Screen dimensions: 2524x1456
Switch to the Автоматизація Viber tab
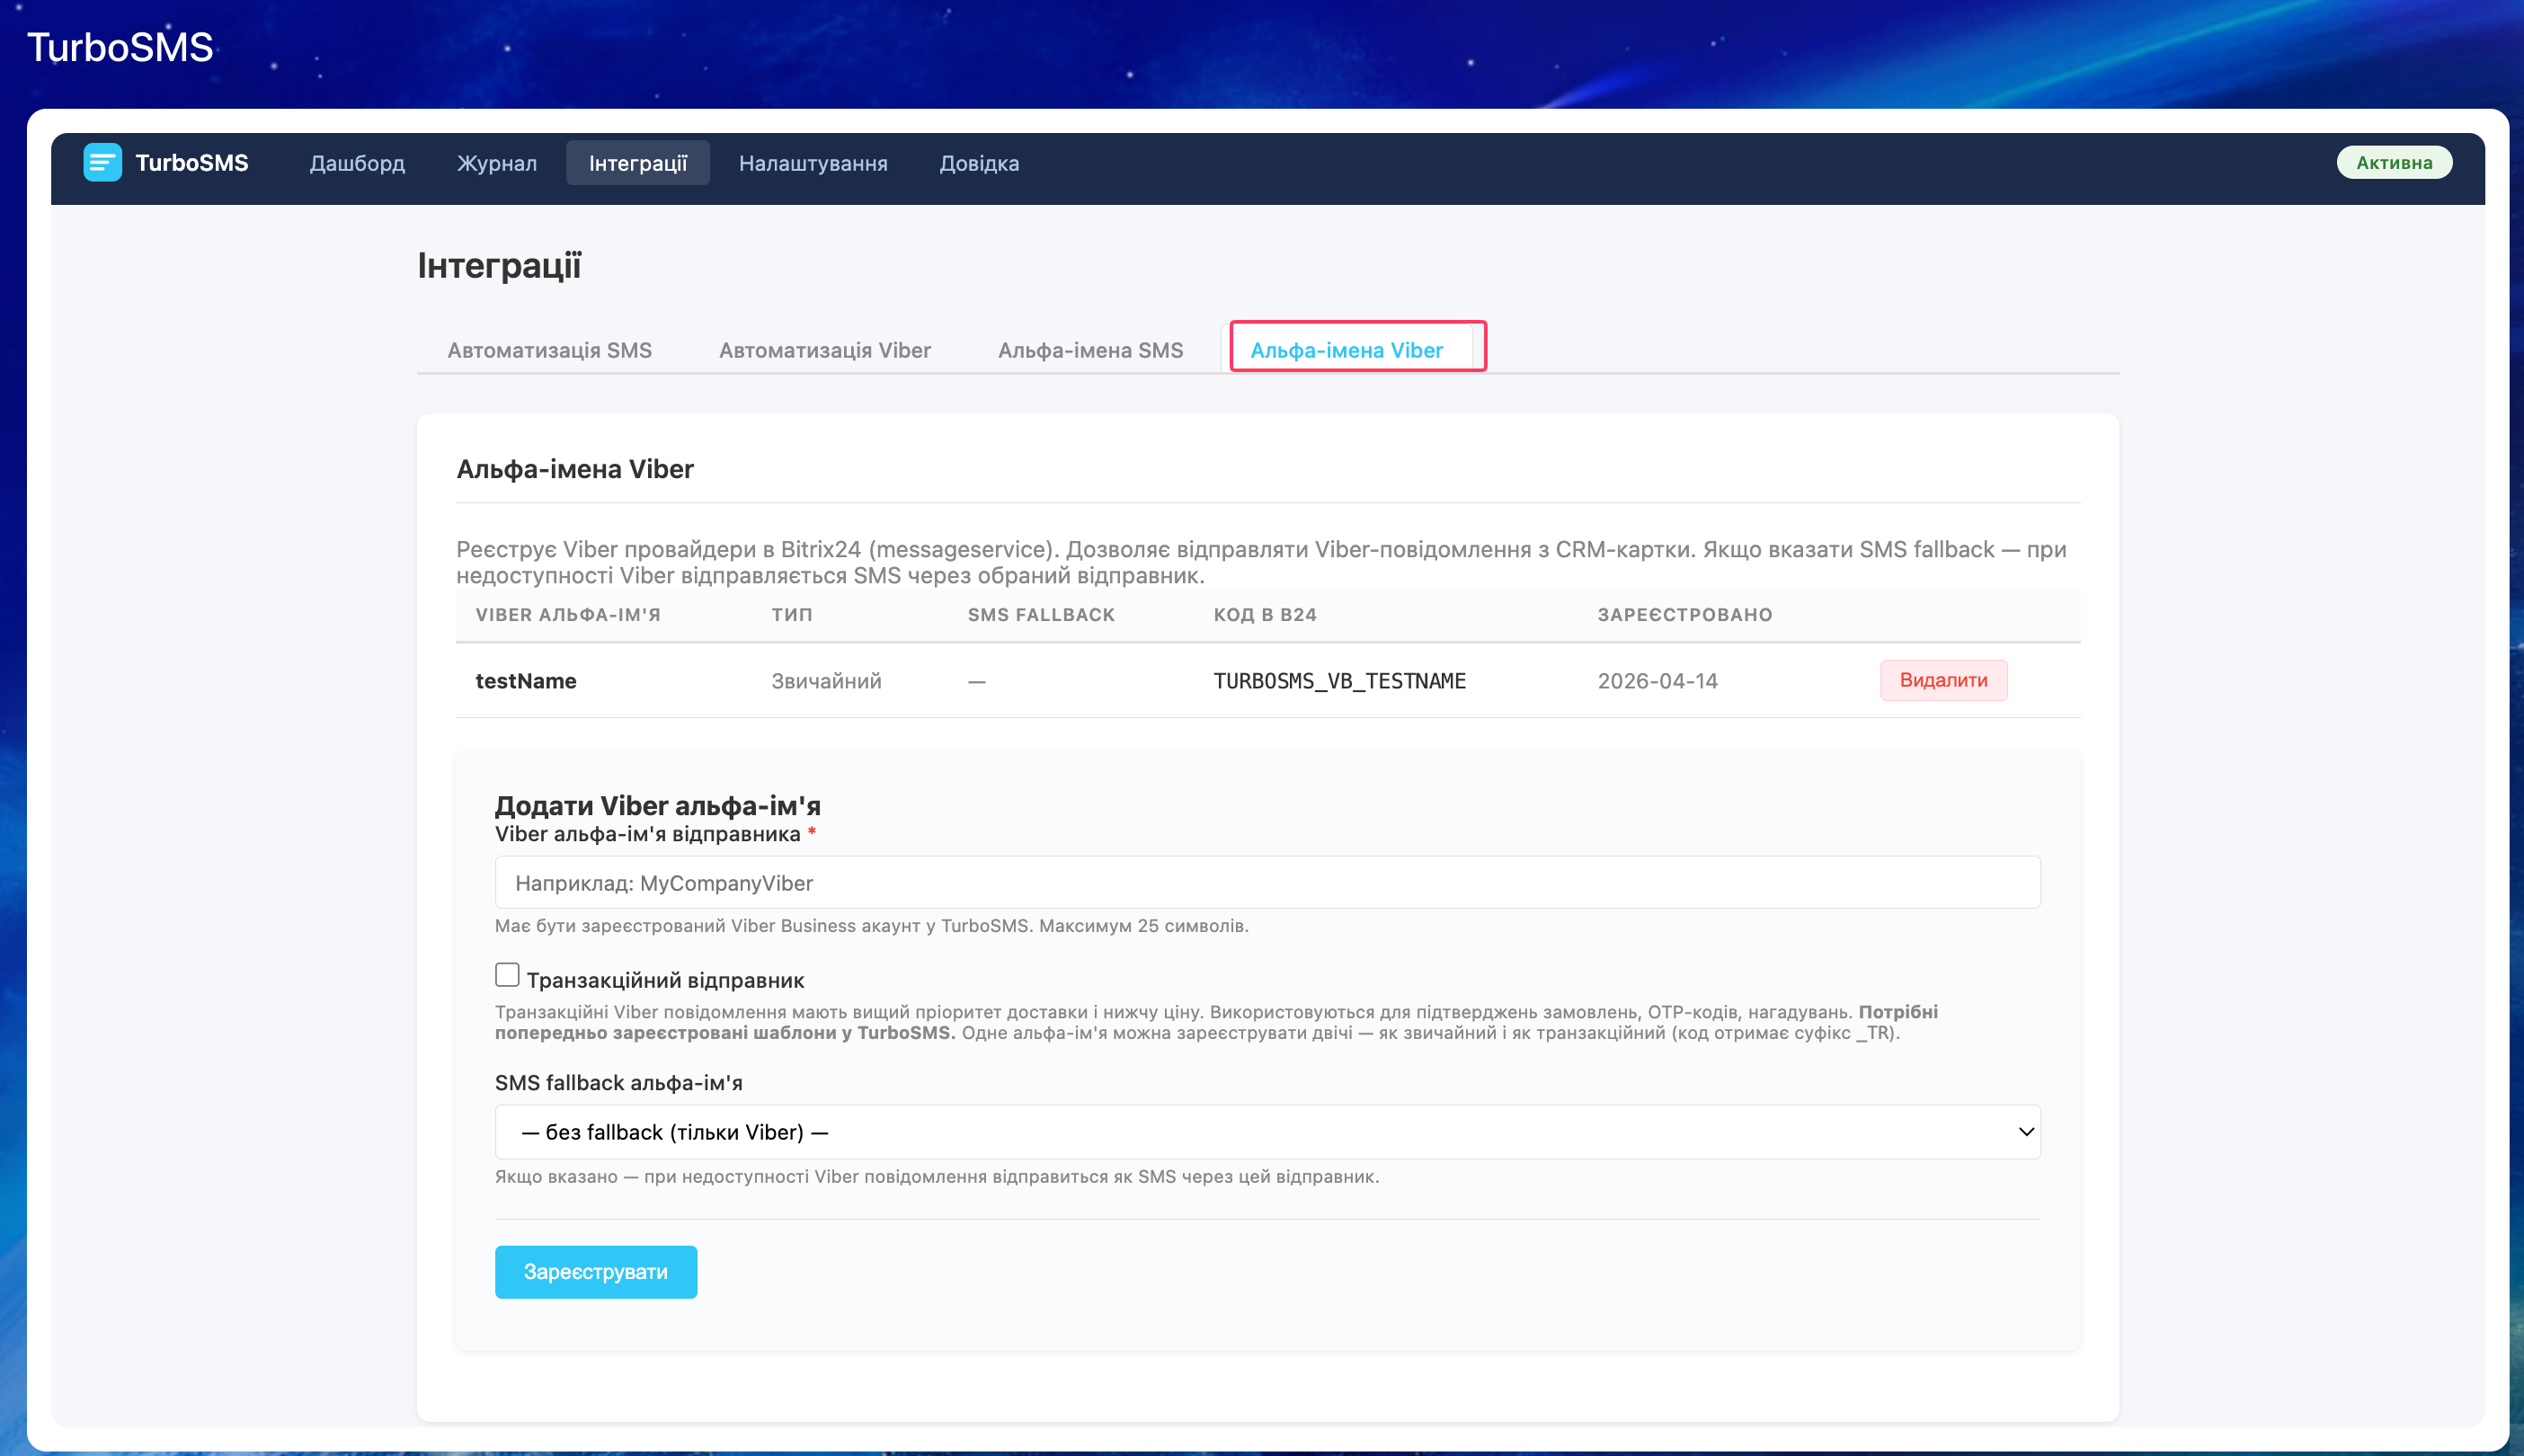tap(825, 350)
